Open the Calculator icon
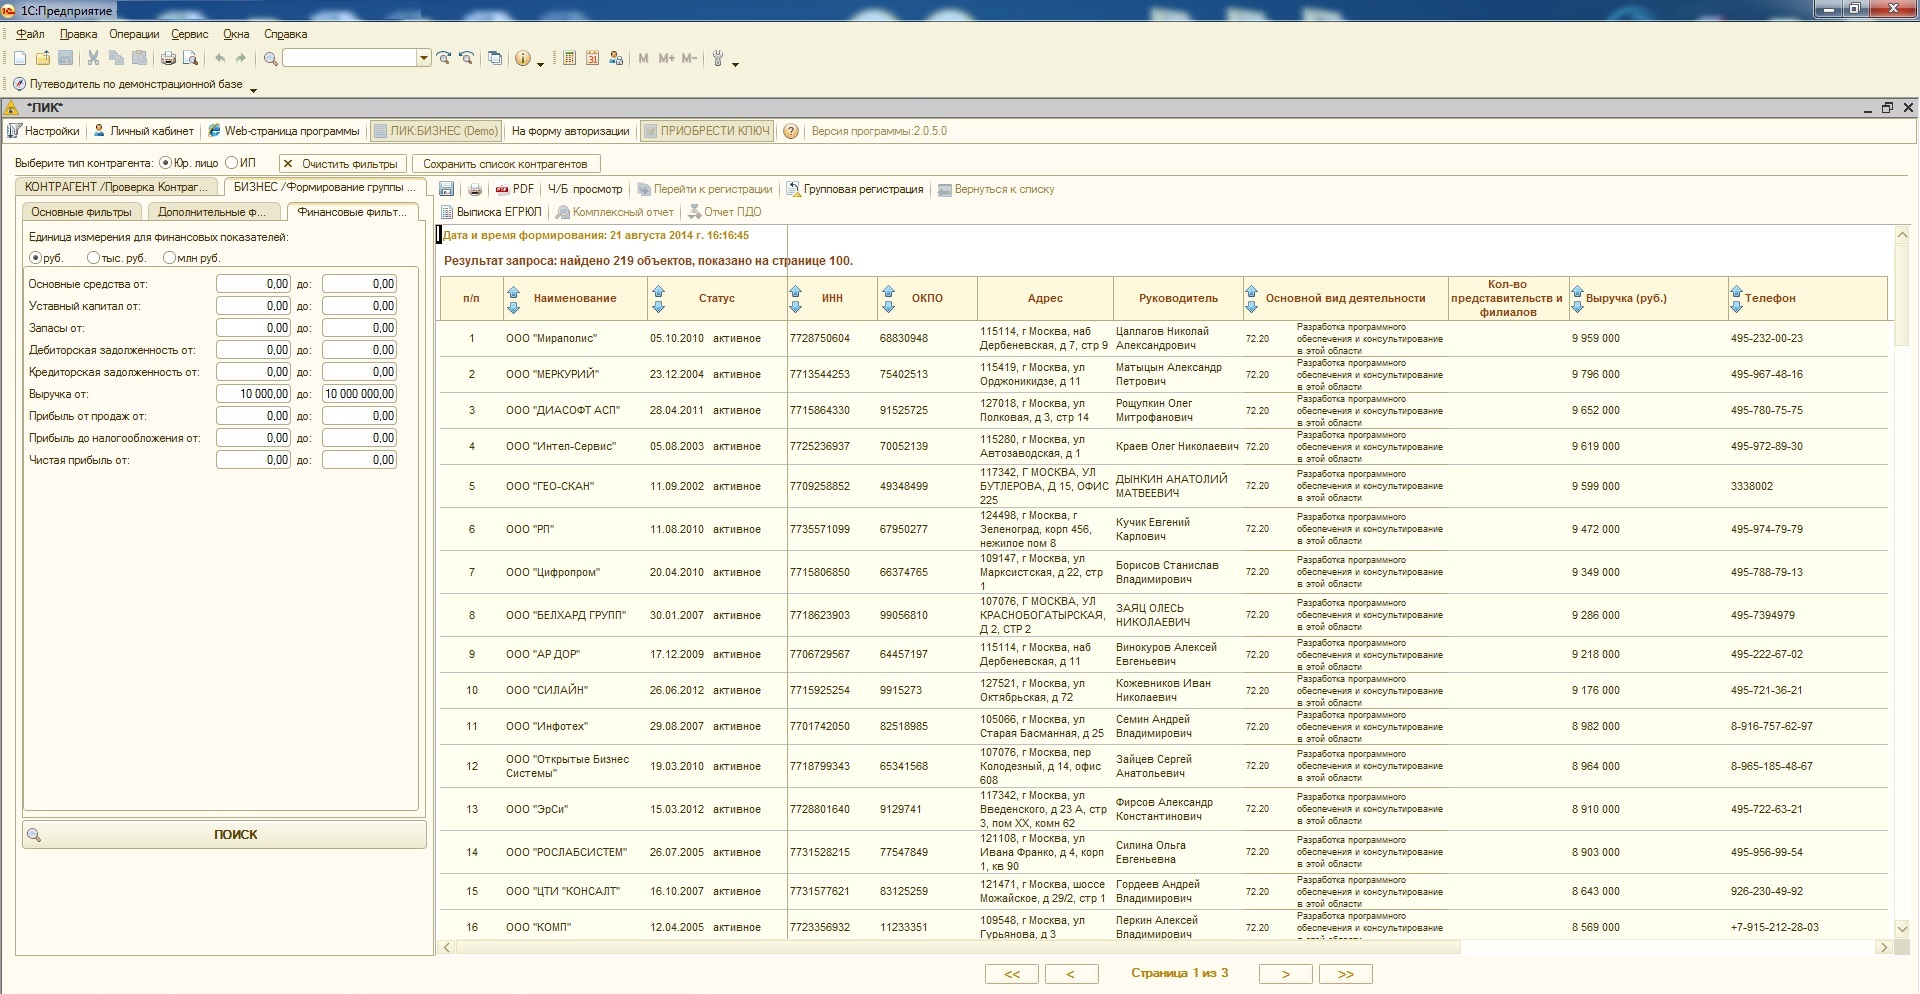1920x994 pixels. point(569,59)
